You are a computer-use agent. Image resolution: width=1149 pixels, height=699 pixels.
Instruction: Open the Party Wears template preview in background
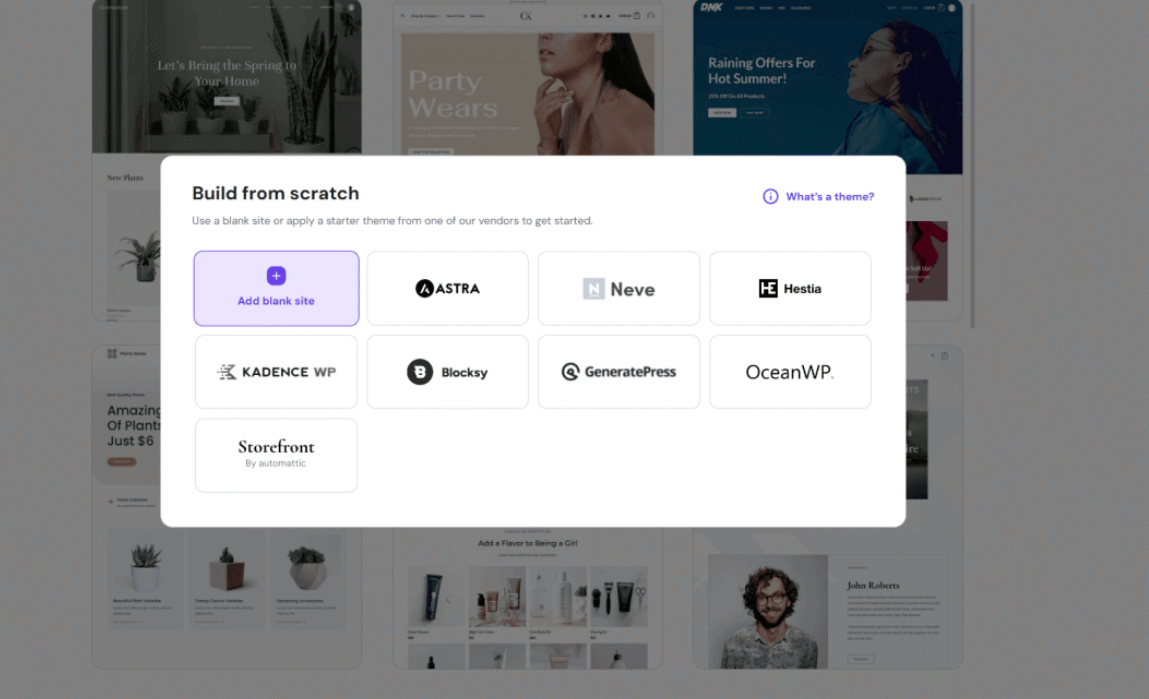point(528,78)
